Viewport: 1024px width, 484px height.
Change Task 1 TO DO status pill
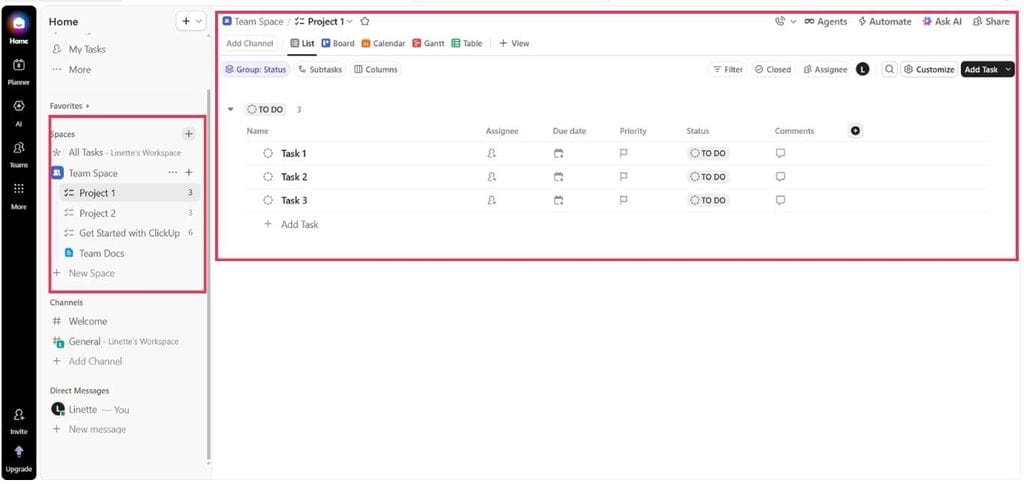pos(709,153)
